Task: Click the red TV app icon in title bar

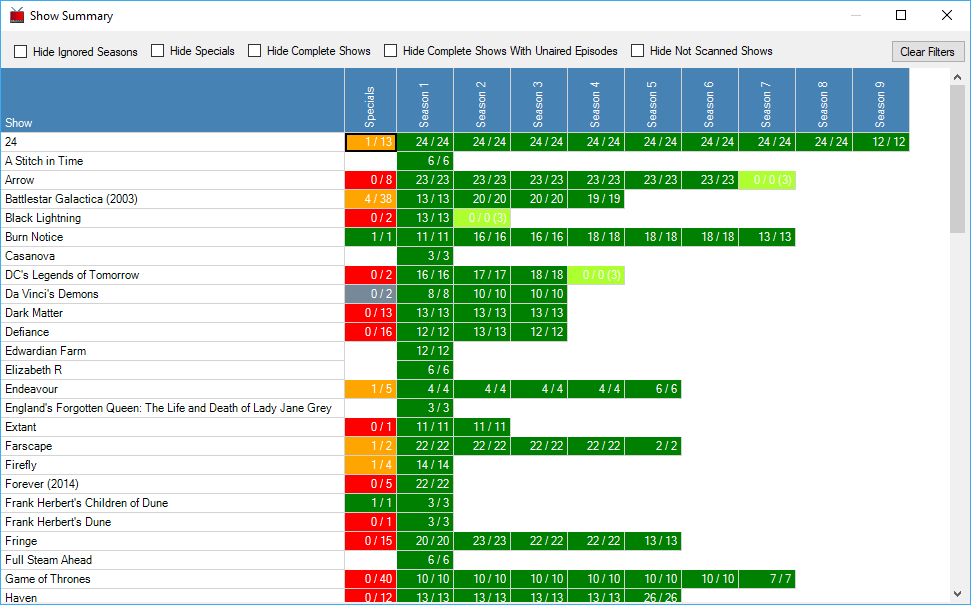Action: tap(17, 15)
